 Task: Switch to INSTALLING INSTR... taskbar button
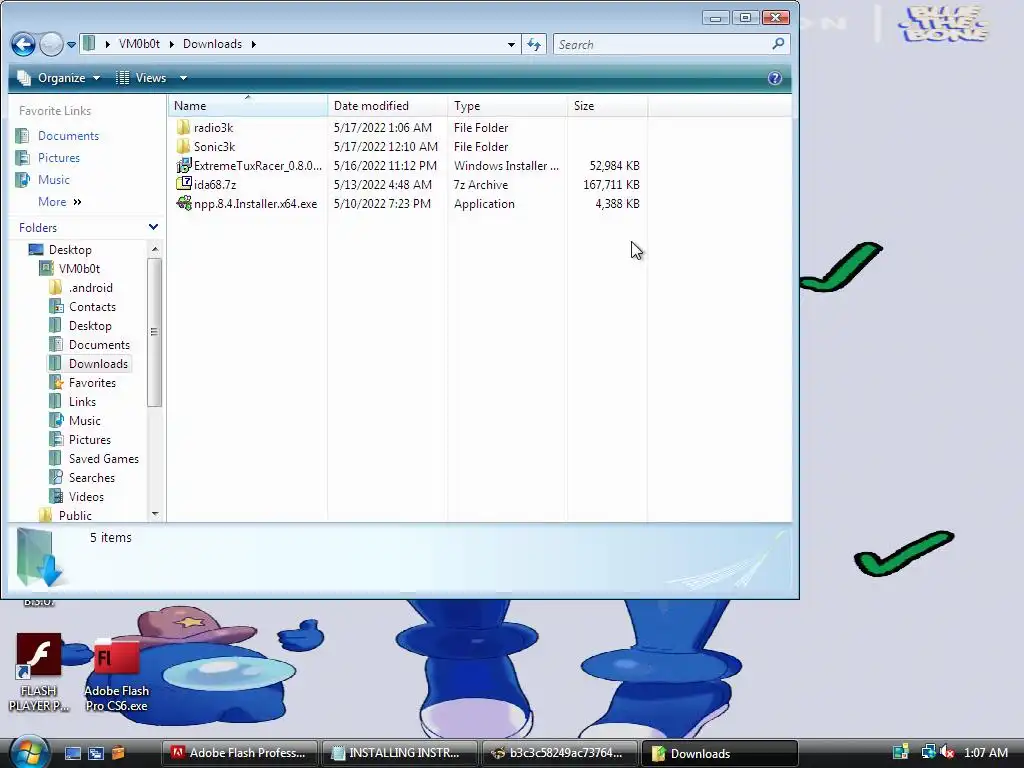399,753
